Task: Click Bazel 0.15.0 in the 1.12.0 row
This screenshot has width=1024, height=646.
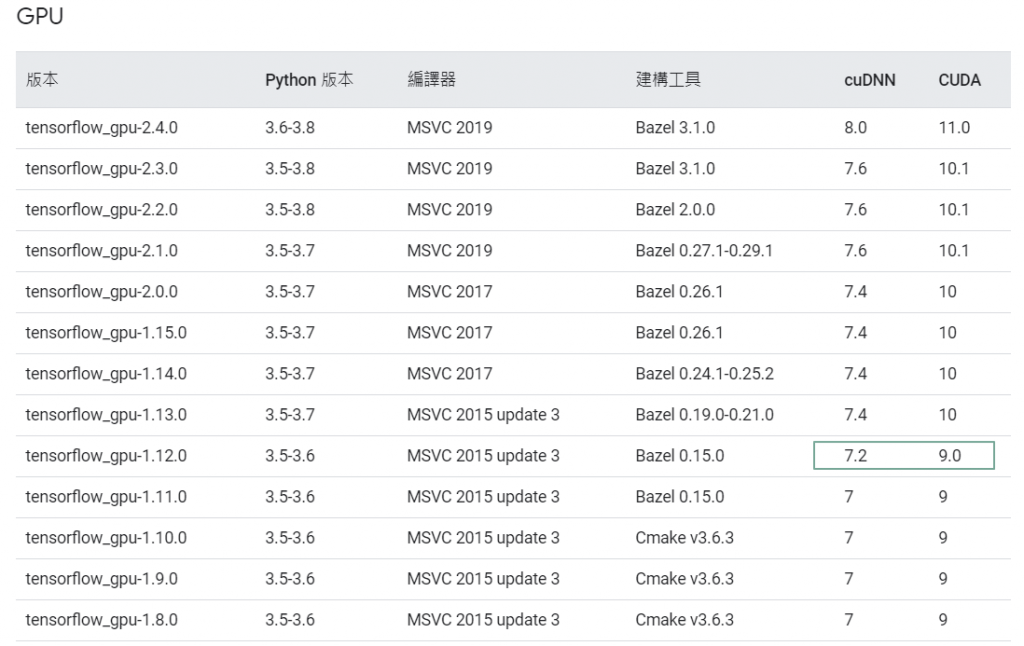Action: coord(680,457)
